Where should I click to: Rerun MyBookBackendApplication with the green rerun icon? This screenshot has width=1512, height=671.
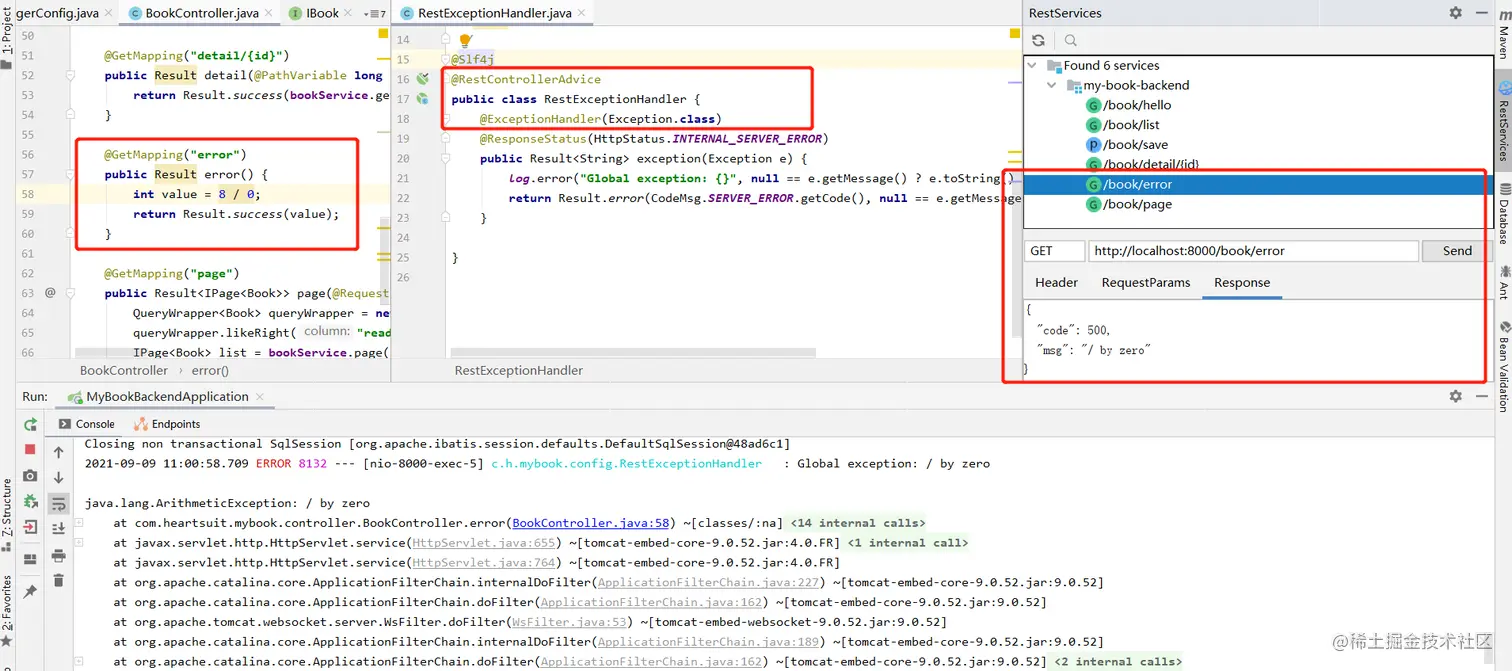pos(30,424)
